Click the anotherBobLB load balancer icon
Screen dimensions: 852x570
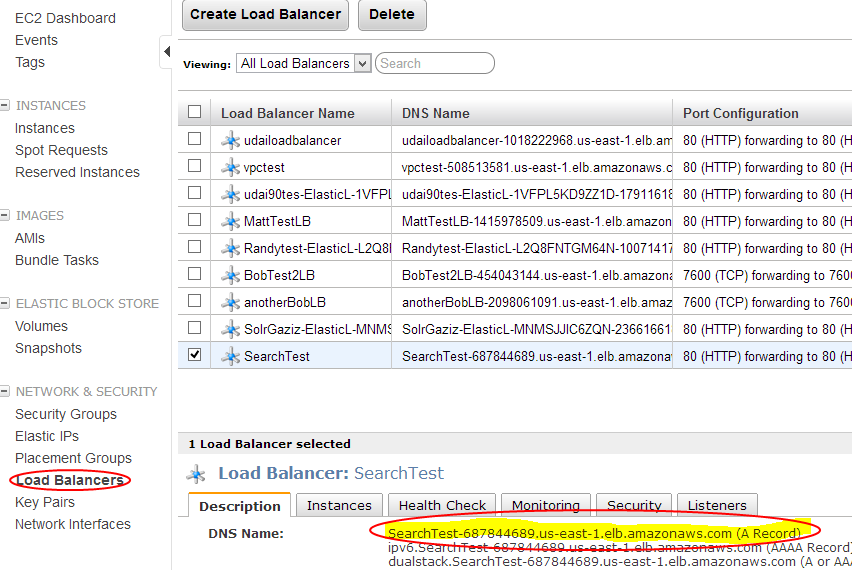[x=230, y=302]
